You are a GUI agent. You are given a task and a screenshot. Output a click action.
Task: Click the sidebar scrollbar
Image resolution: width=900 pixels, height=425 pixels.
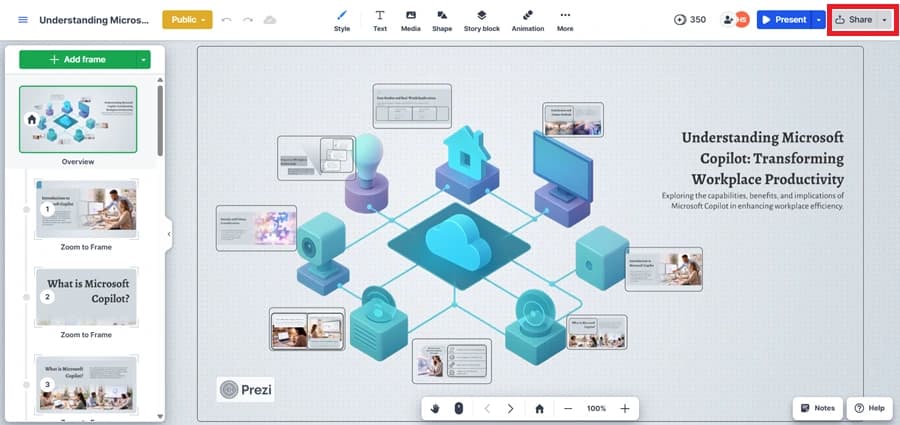160,121
